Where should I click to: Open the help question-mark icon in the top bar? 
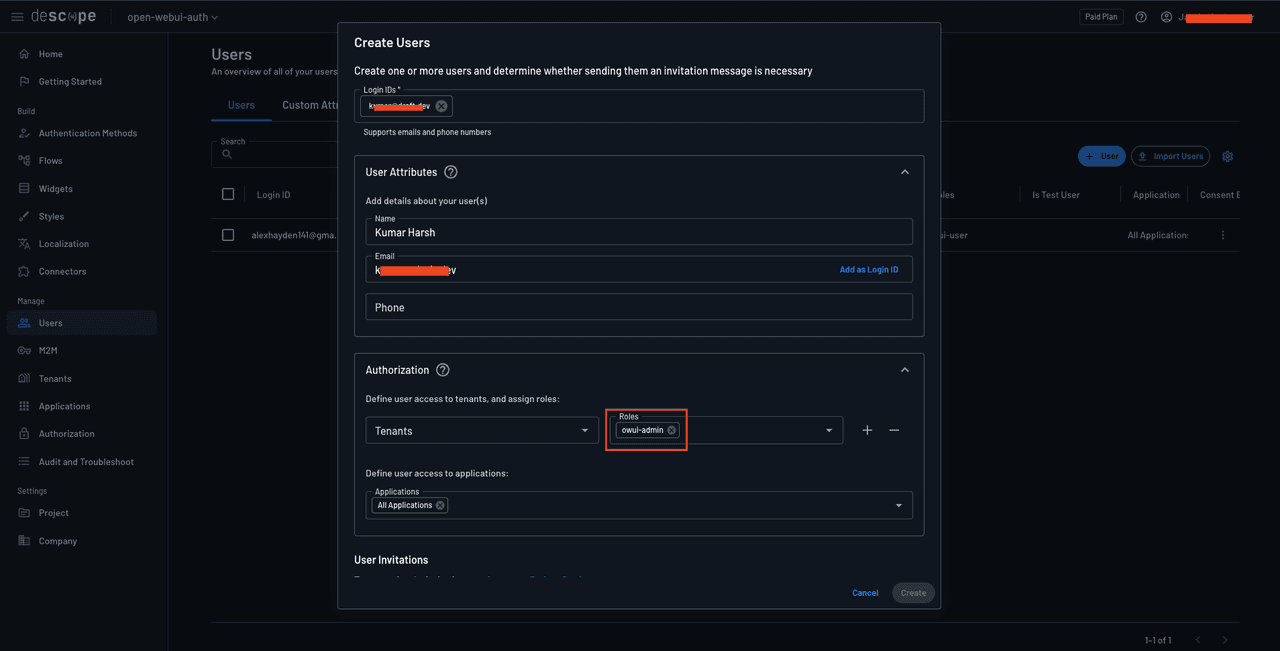tap(1141, 16)
